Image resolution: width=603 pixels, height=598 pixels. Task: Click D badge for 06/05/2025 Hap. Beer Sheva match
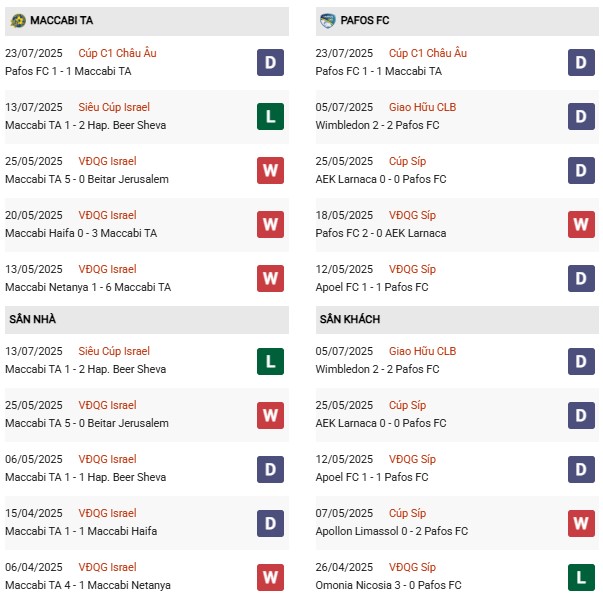tap(270, 468)
